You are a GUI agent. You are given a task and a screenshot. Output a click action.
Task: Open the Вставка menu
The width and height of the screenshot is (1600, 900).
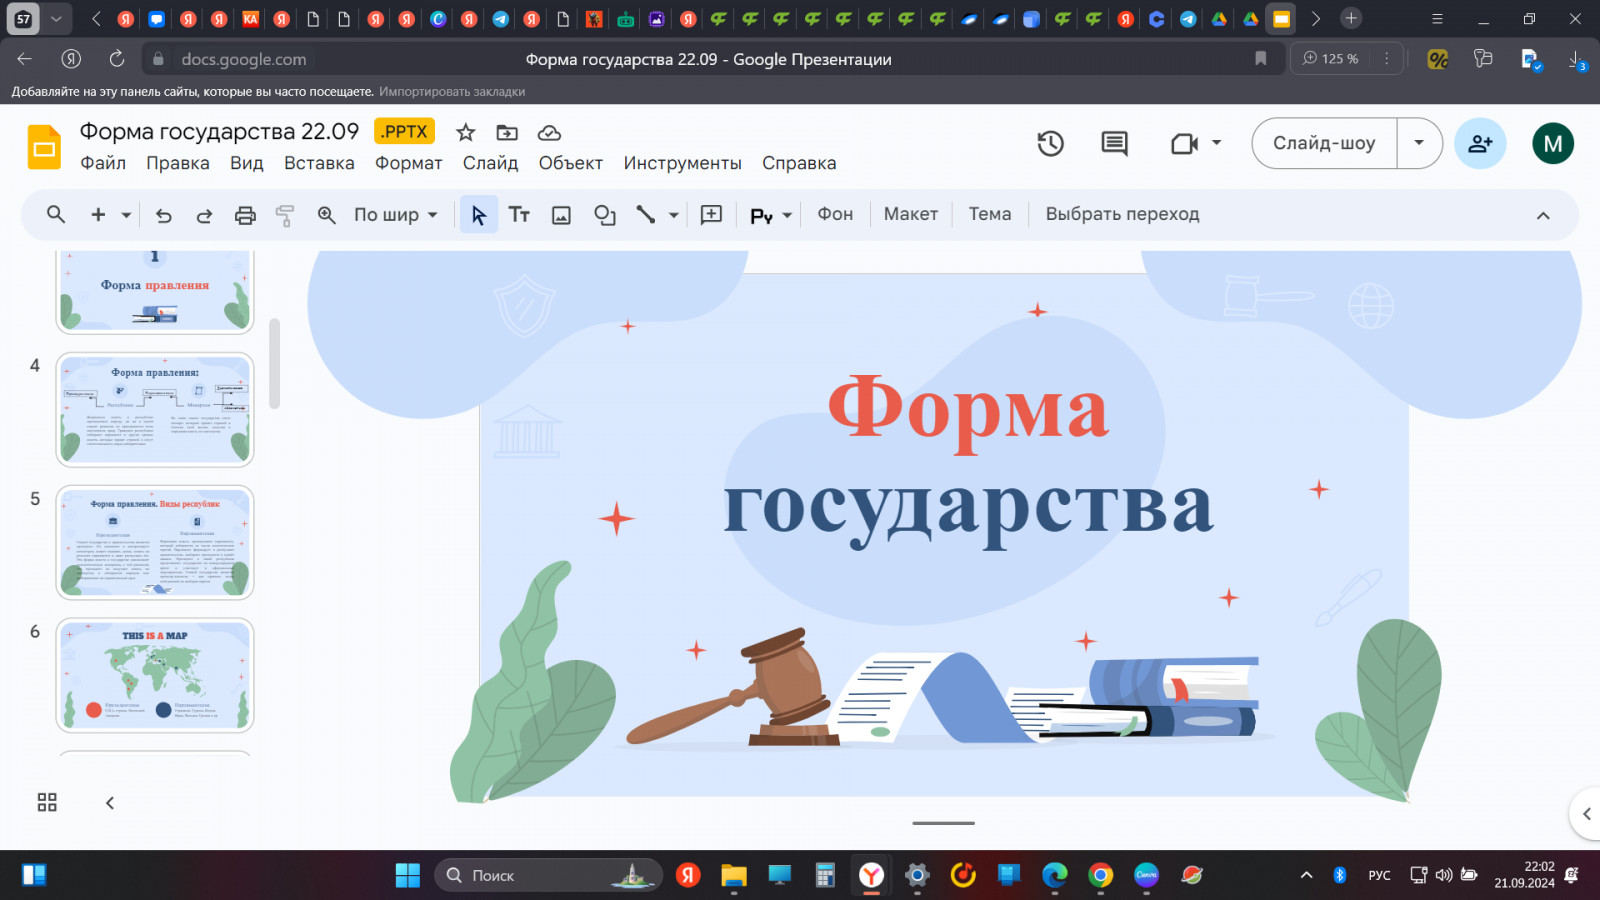(x=319, y=163)
